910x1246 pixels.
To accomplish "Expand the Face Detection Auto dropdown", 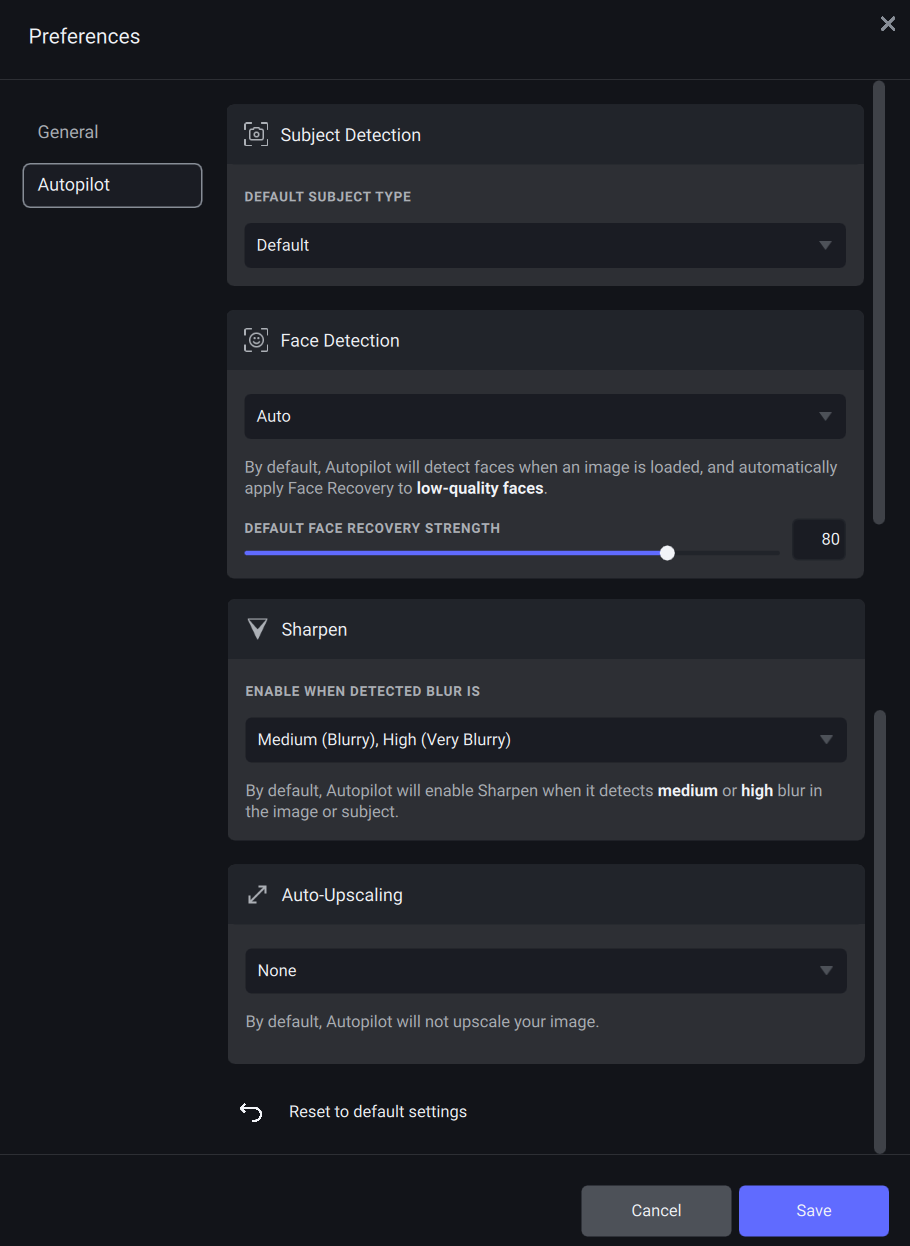I will [545, 416].
